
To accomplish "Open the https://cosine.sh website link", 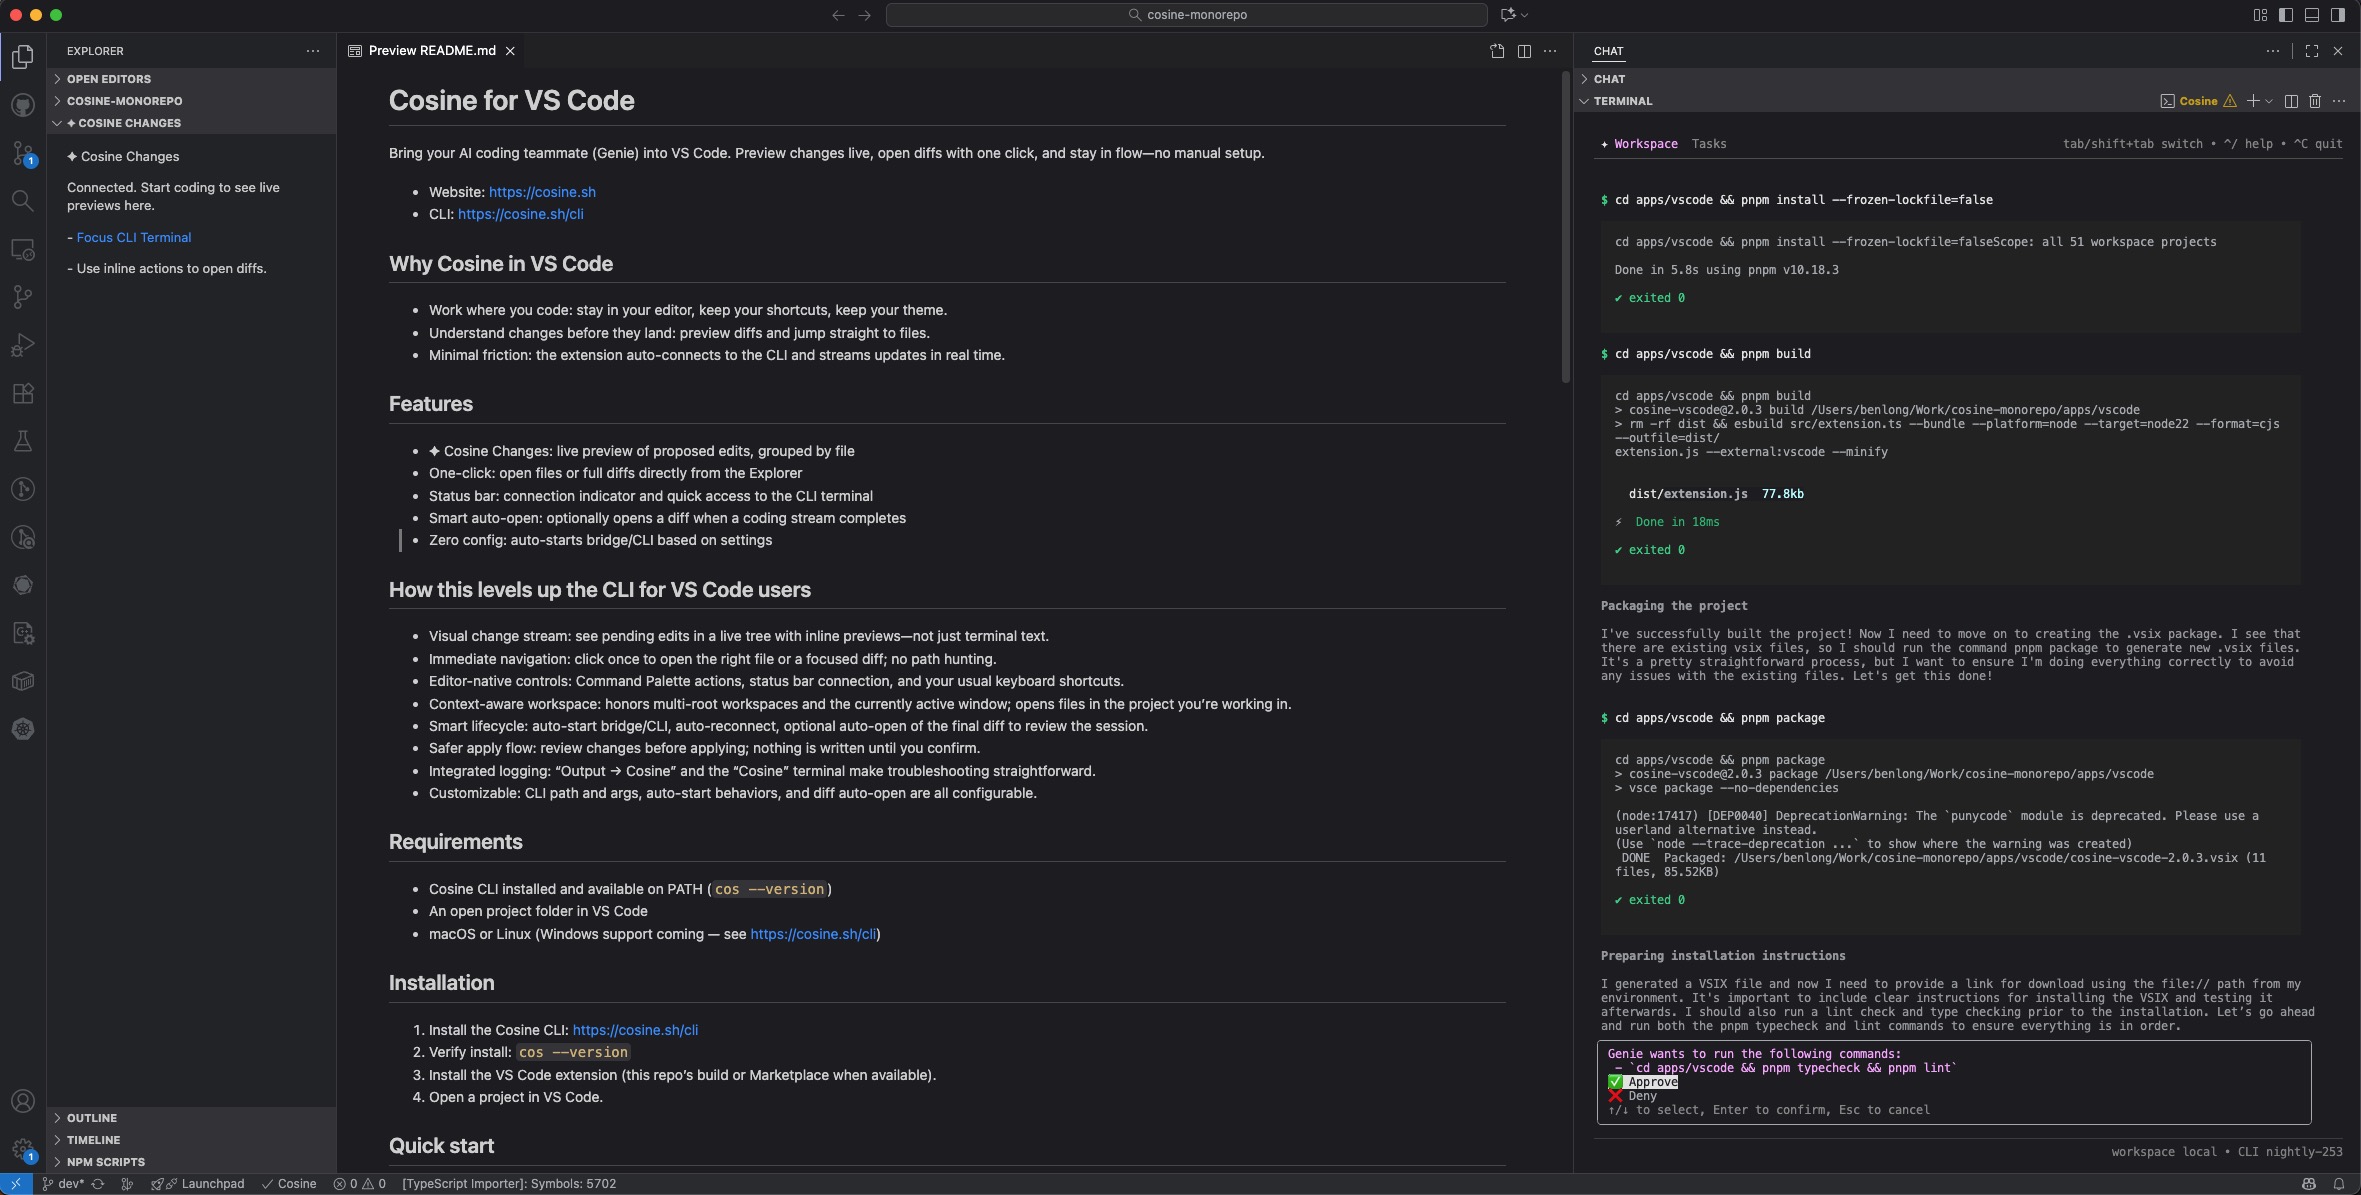I will tap(541, 192).
